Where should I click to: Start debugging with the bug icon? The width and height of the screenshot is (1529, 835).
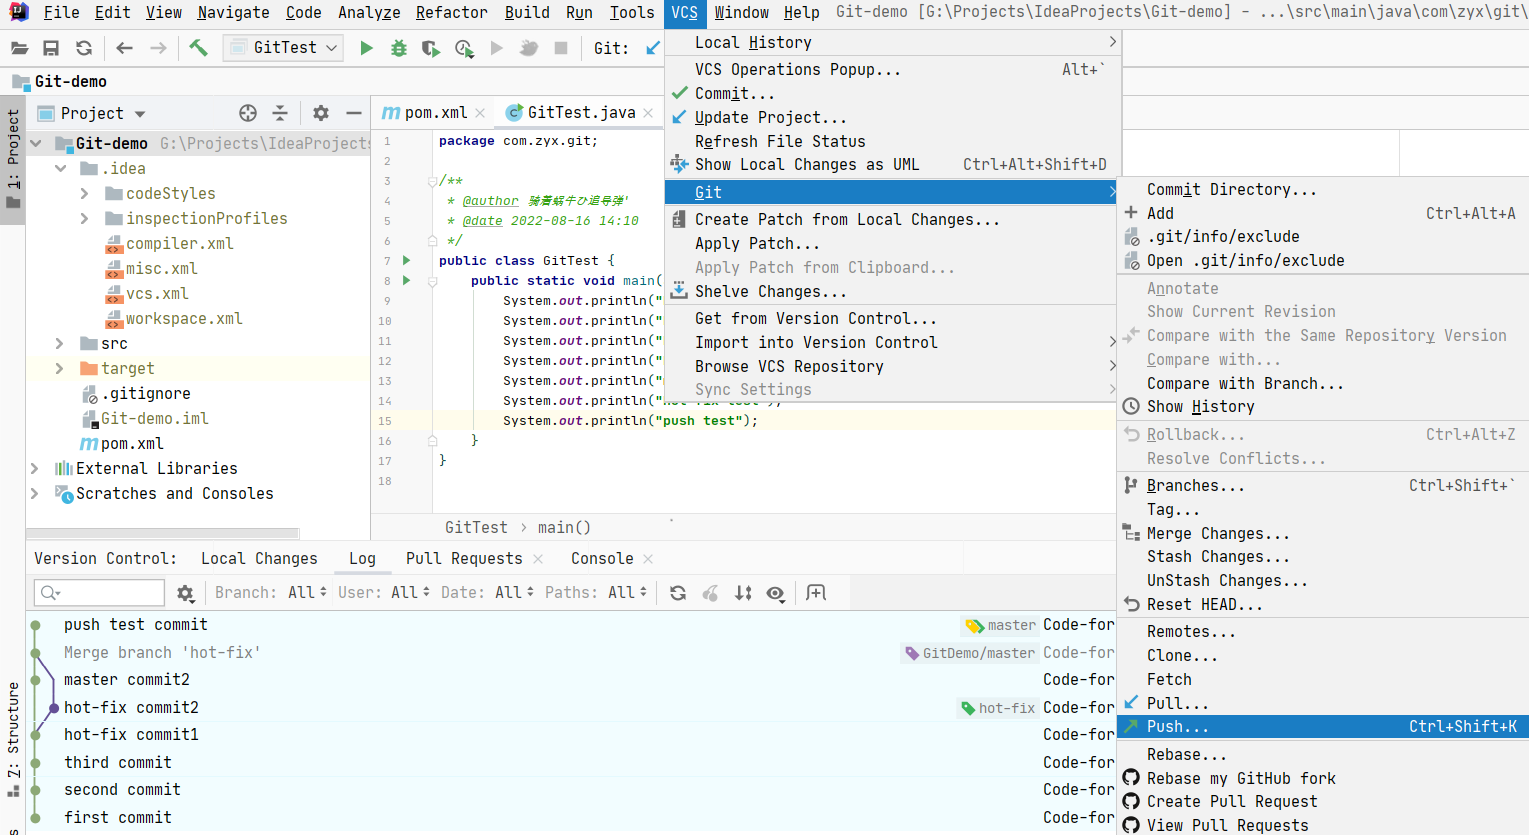point(399,48)
